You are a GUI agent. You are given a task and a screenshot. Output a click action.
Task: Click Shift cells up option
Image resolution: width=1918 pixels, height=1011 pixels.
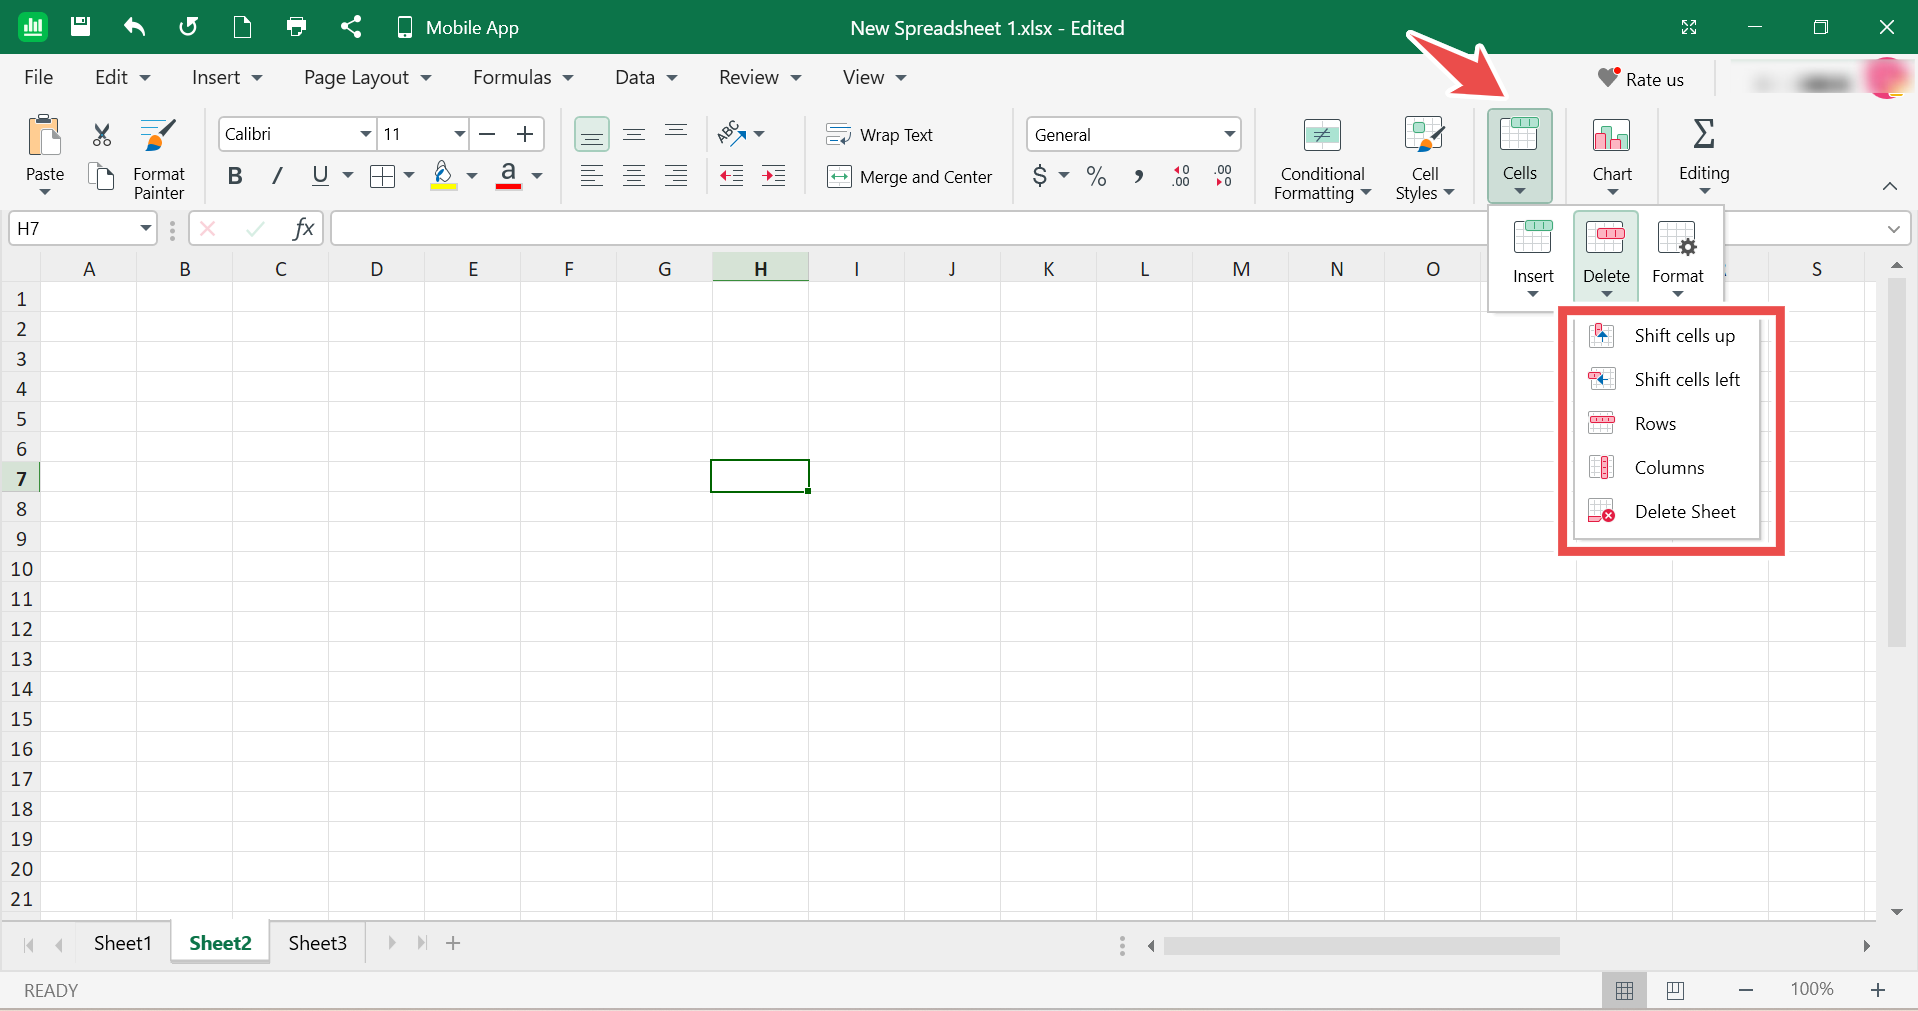click(x=1684, y=335)
